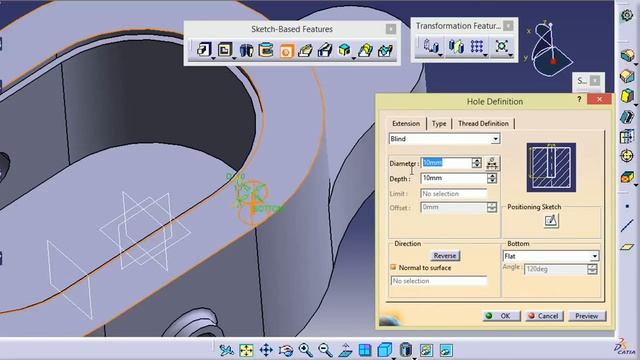The image size is (640, 360).
Task: Expand the Pad tool sub-menu arrow
Action: point(213,59)
